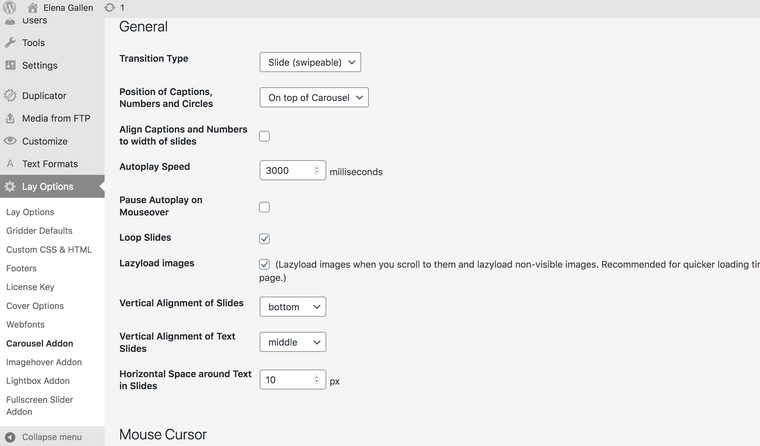Open the Lightbox Addon submenu link
Image resolution: width=760 pixels, height=446 pixels.
[x=38, y=381]
